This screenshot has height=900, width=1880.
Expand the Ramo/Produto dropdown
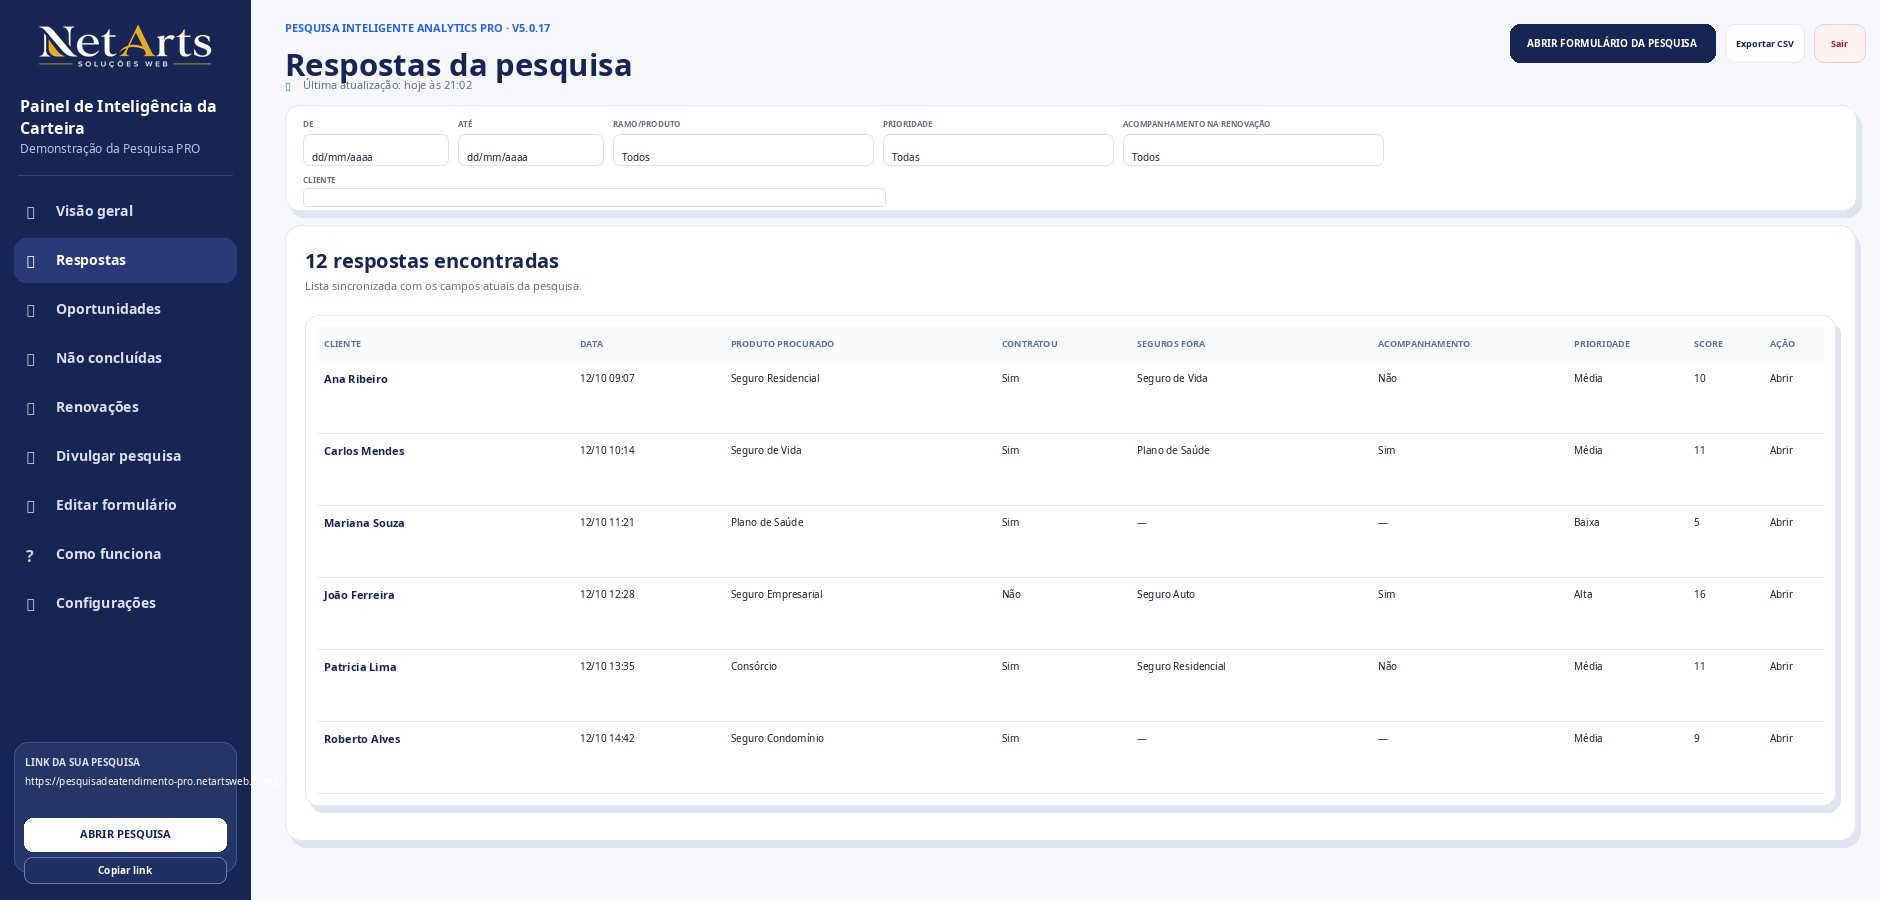tap(743, 150)
